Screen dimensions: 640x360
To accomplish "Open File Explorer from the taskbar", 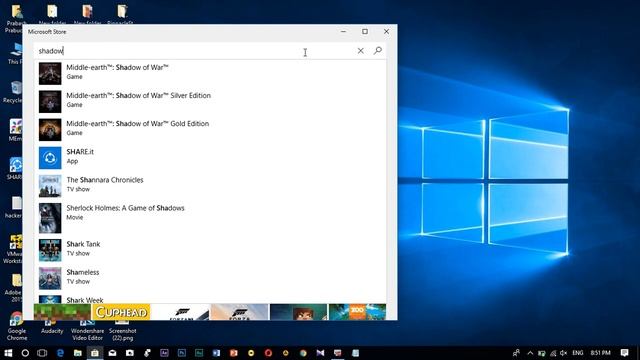I will click(x=78, y=353).
